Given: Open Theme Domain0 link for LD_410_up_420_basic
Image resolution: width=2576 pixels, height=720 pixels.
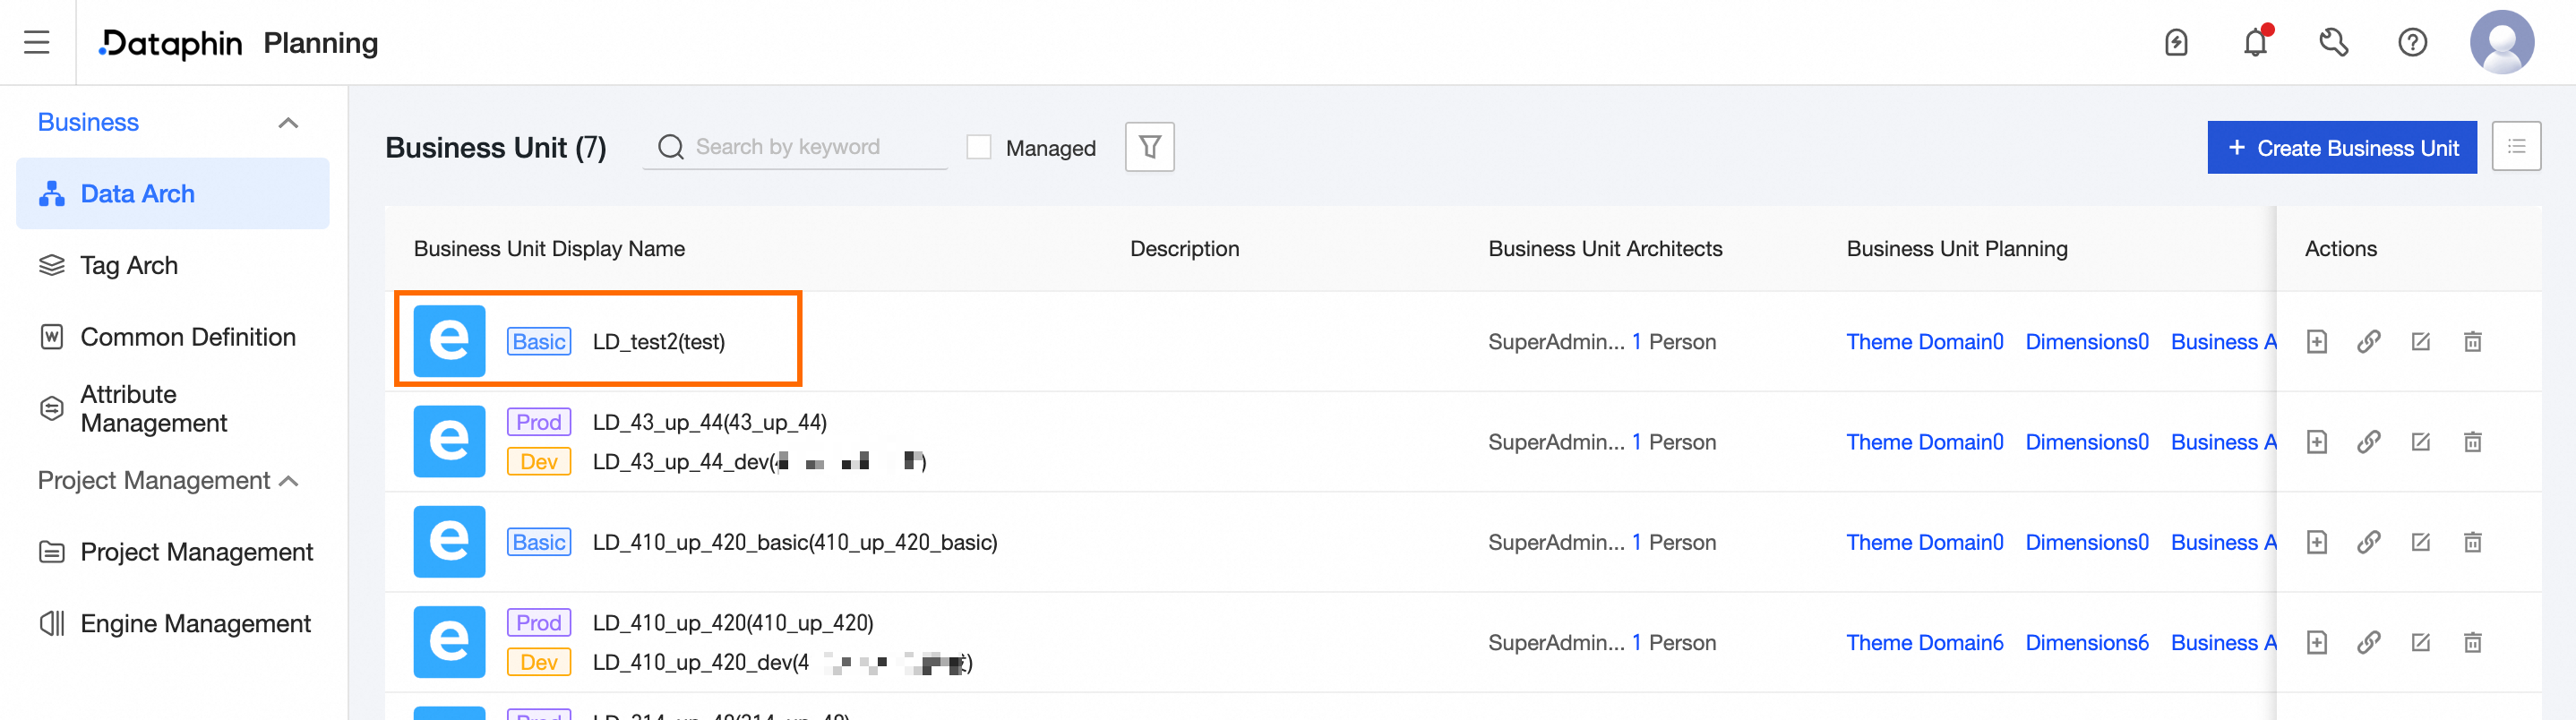Looking at the screenshot, I should click(x=1924, y=542).
